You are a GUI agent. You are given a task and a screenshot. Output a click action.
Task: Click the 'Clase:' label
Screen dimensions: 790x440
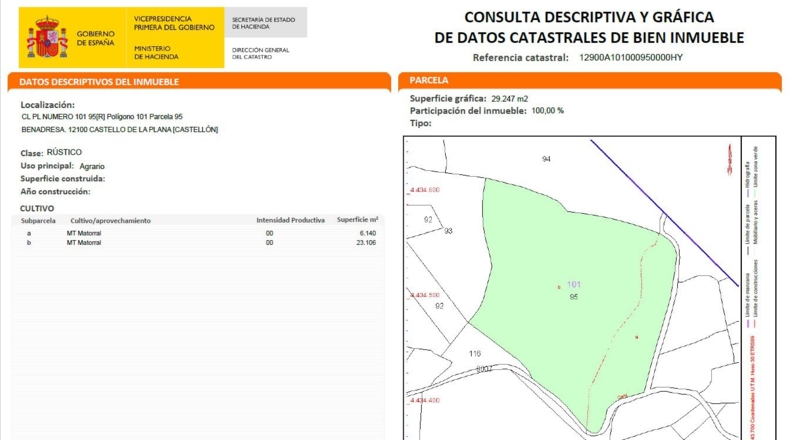(31, 153)
